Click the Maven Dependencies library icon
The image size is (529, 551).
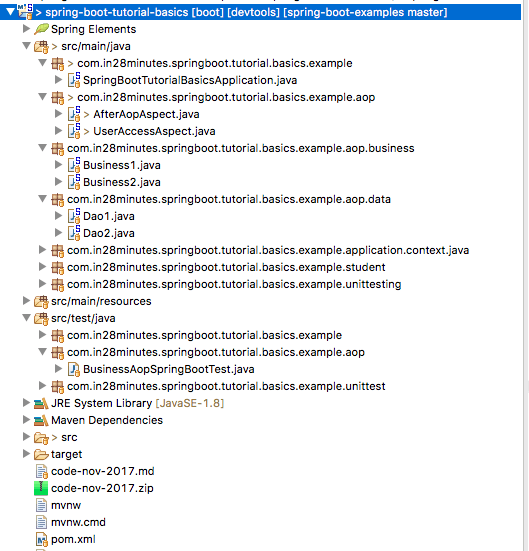41,420
